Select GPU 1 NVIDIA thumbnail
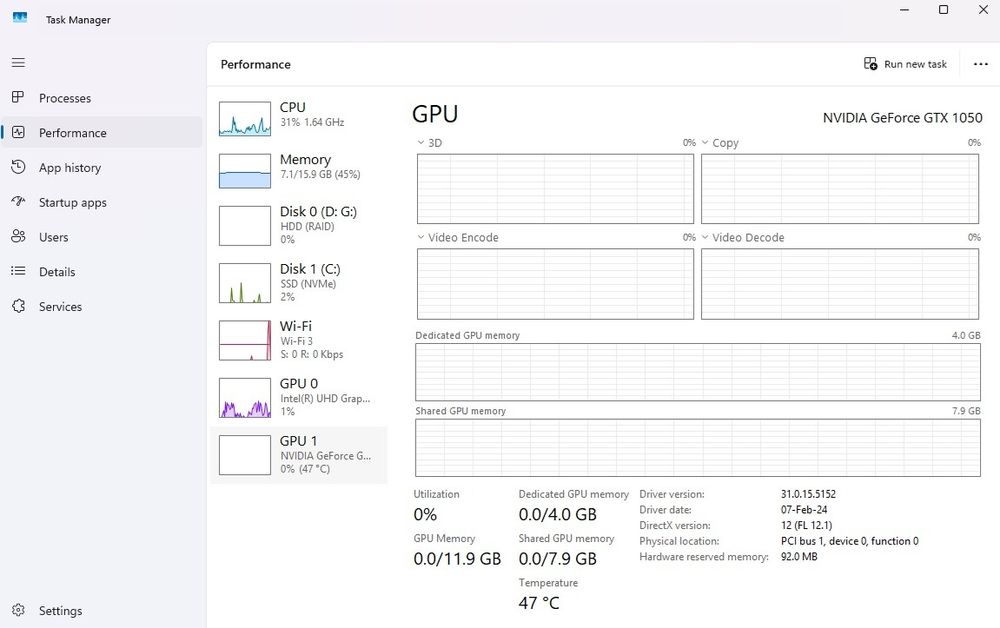The width and height of the screenshot is (1000, 628). 245,455
